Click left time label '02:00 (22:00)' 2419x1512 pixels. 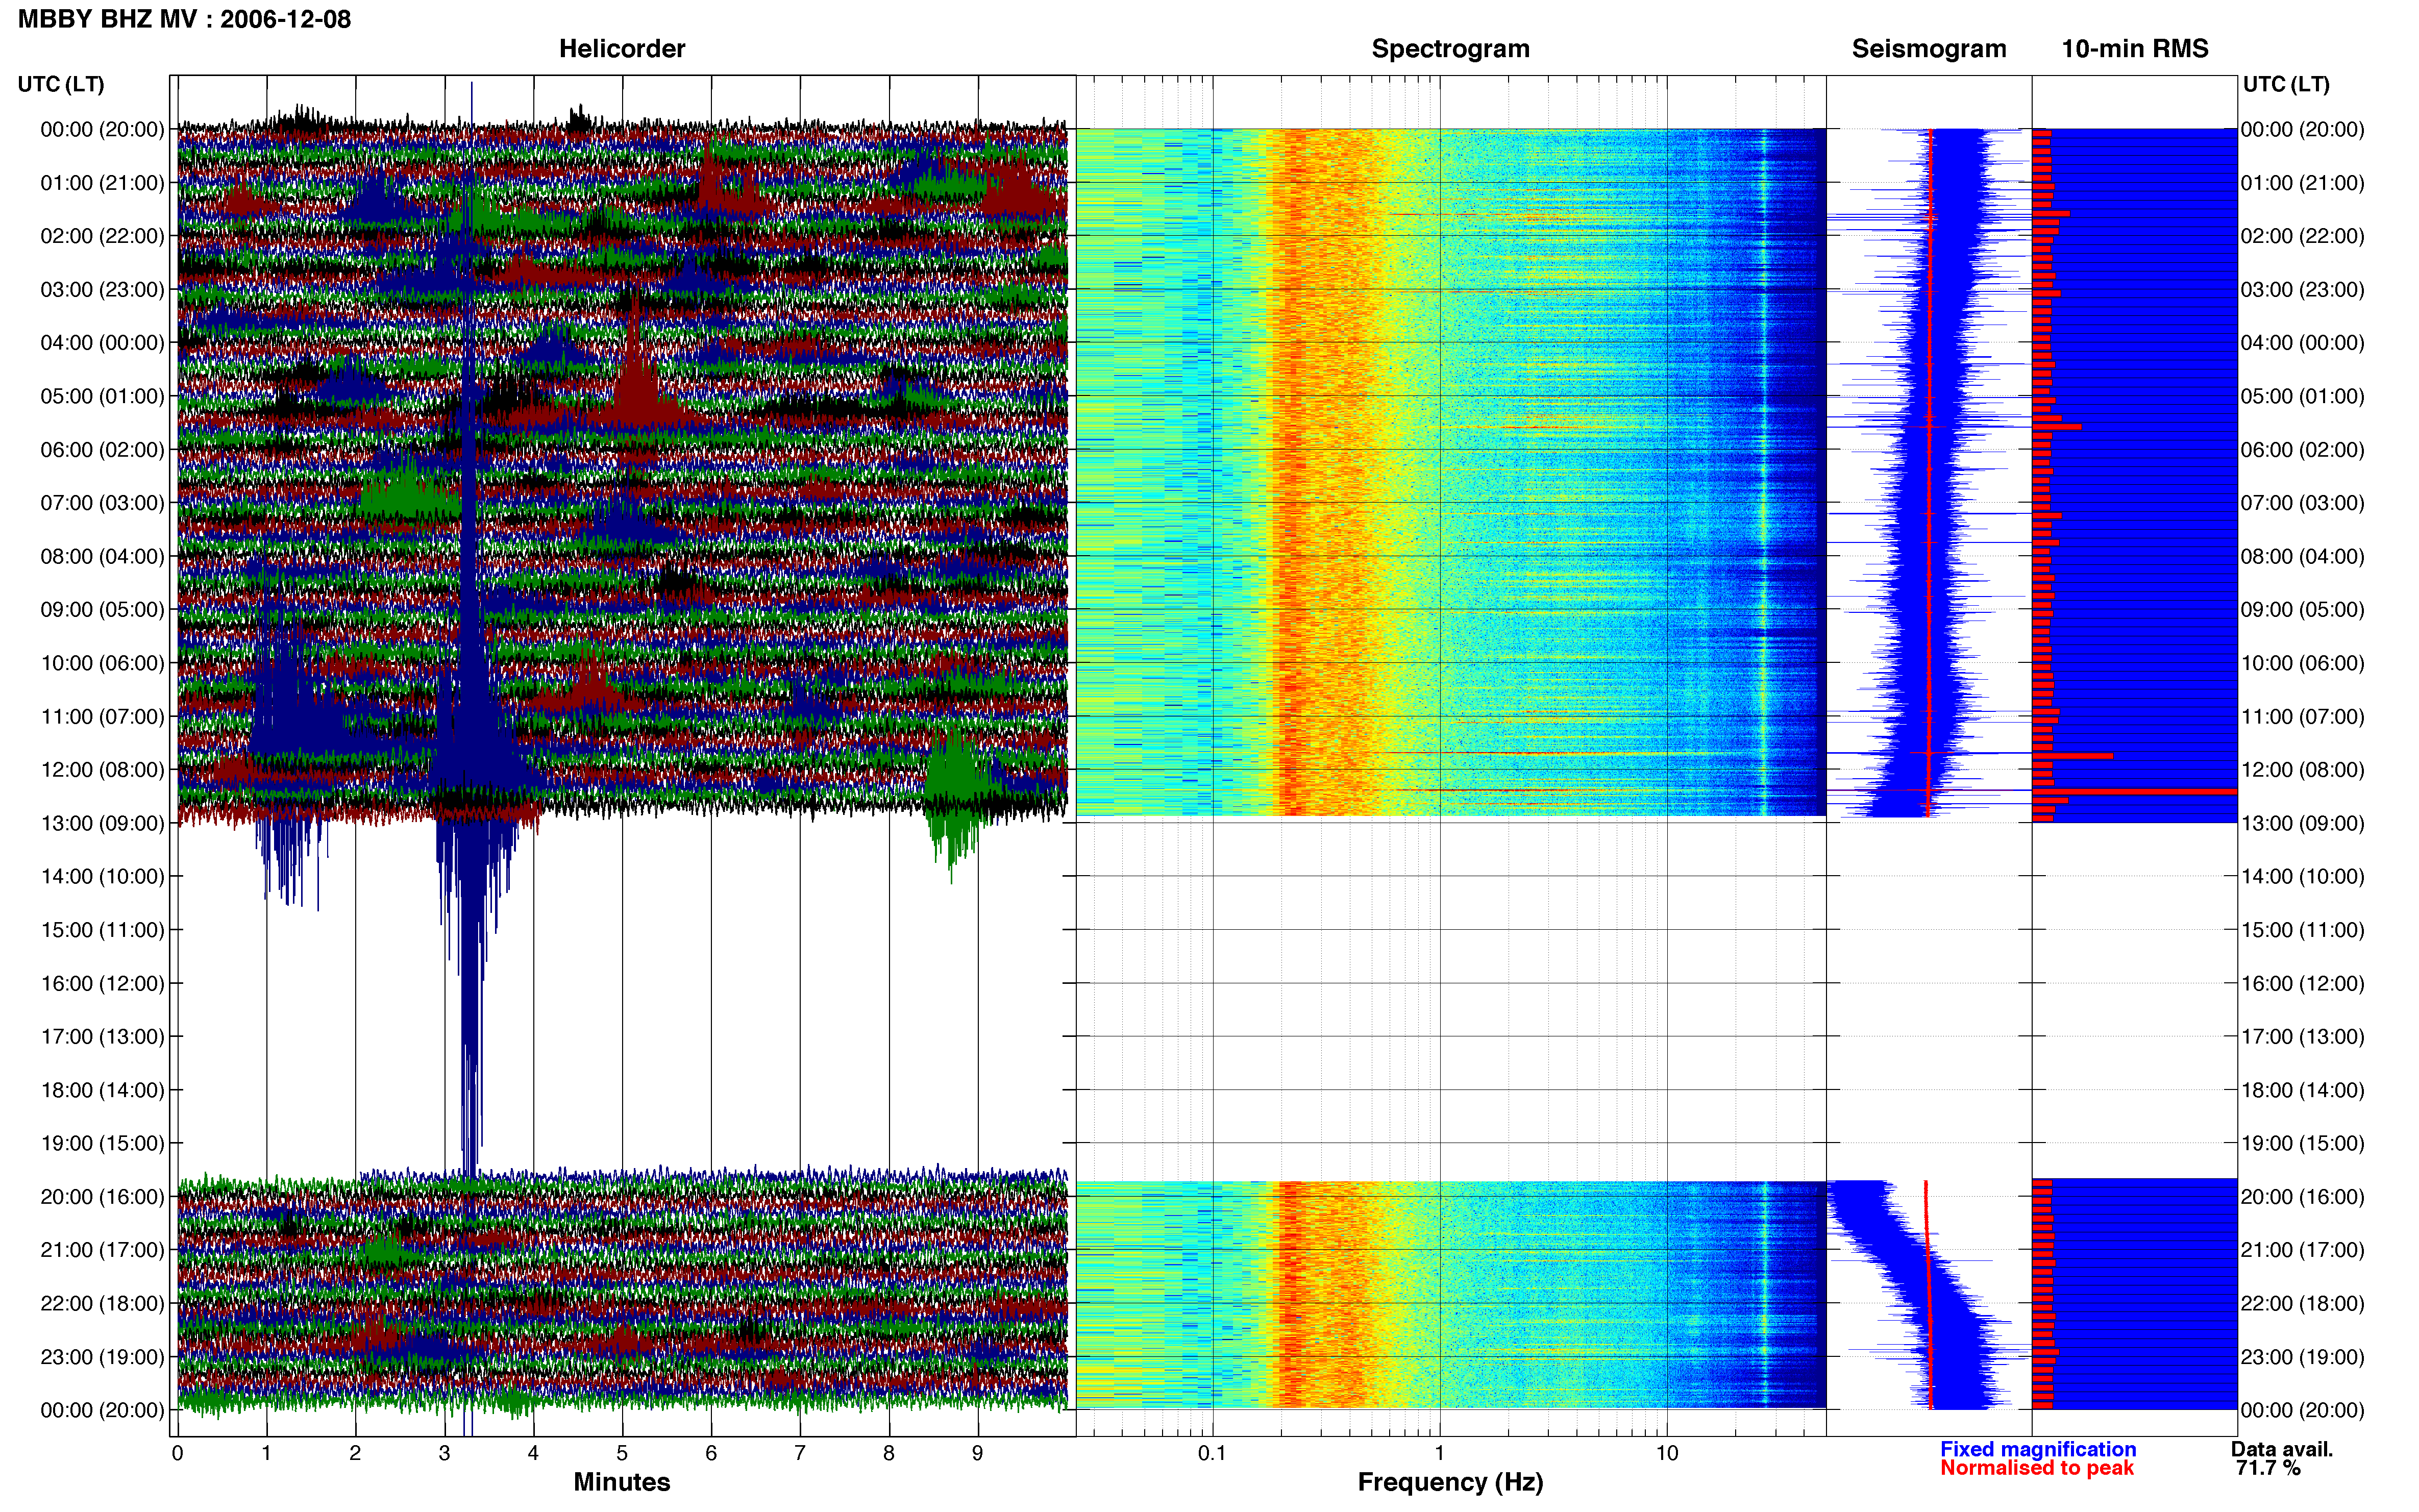coord(102,236)
